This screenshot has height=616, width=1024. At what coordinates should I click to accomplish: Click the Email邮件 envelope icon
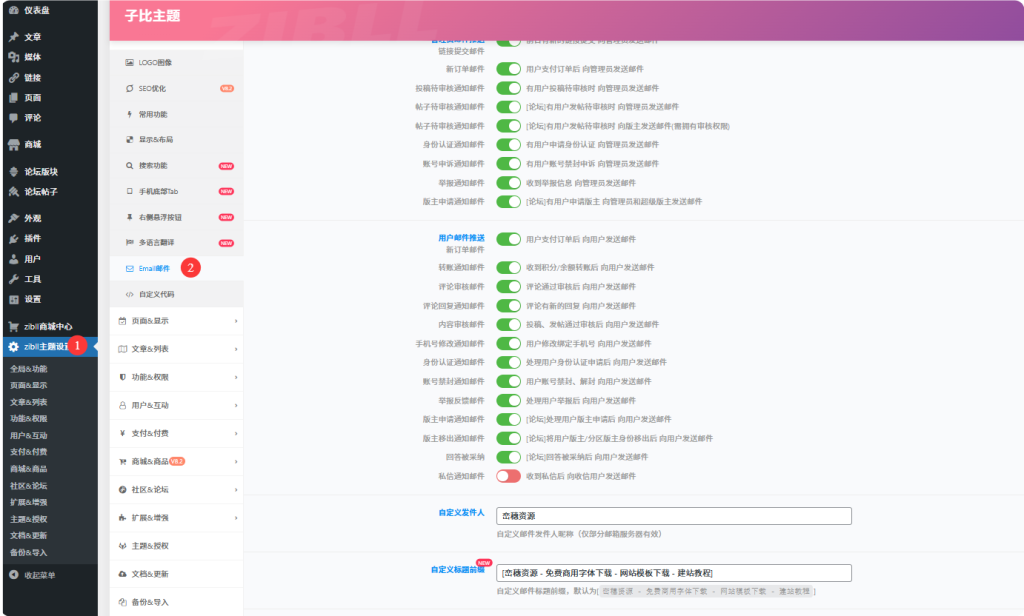pos(129,268)
